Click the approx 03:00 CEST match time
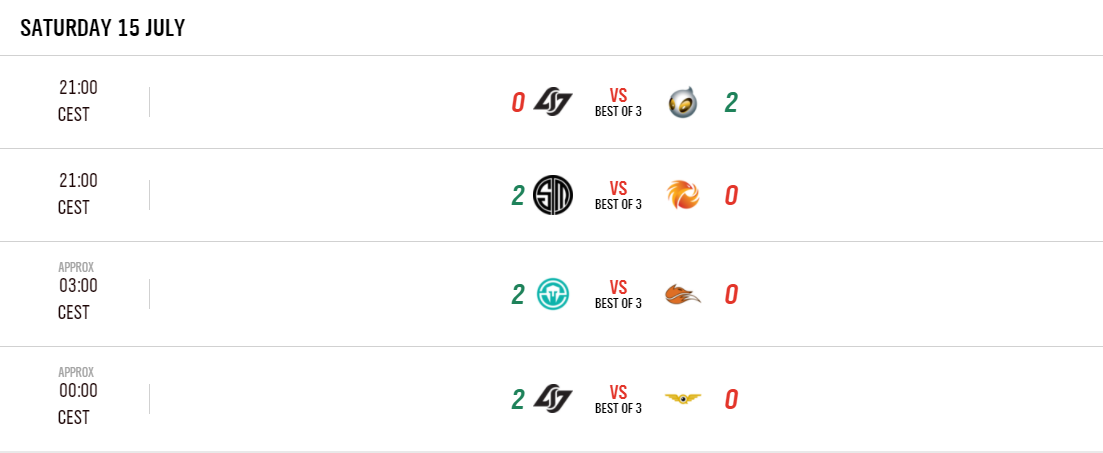 (77, 292)
